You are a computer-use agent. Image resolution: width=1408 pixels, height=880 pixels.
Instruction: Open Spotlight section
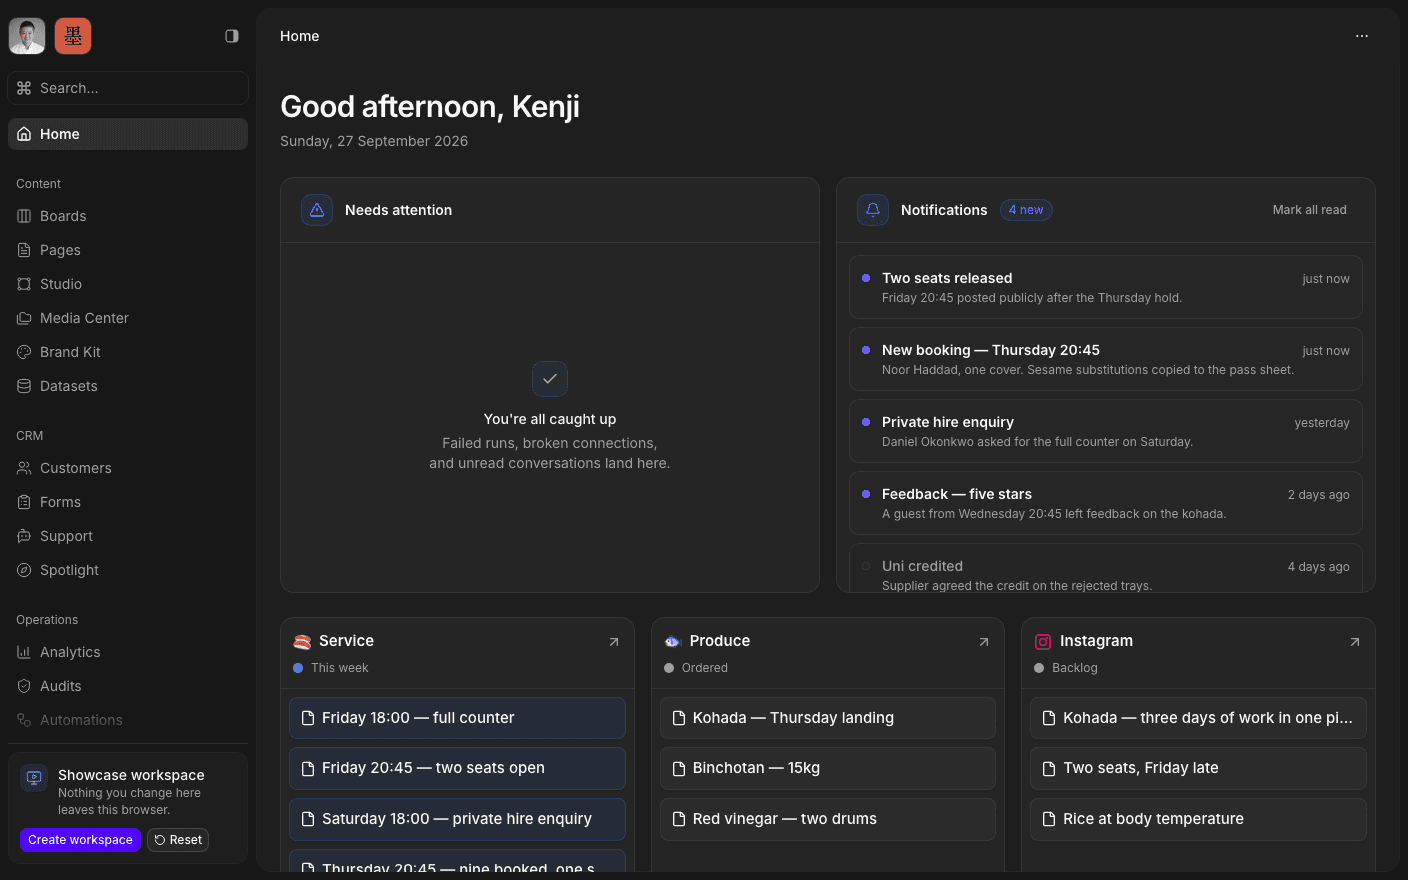[128, 570]
